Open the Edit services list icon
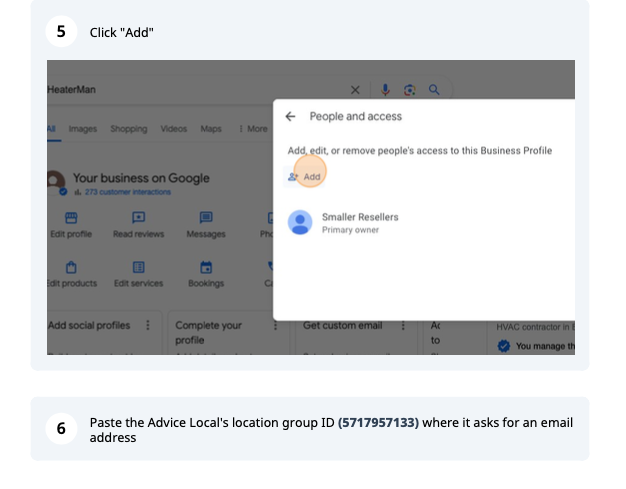The height and width of the screenshot is (489, 626). (x=139, y=267)
